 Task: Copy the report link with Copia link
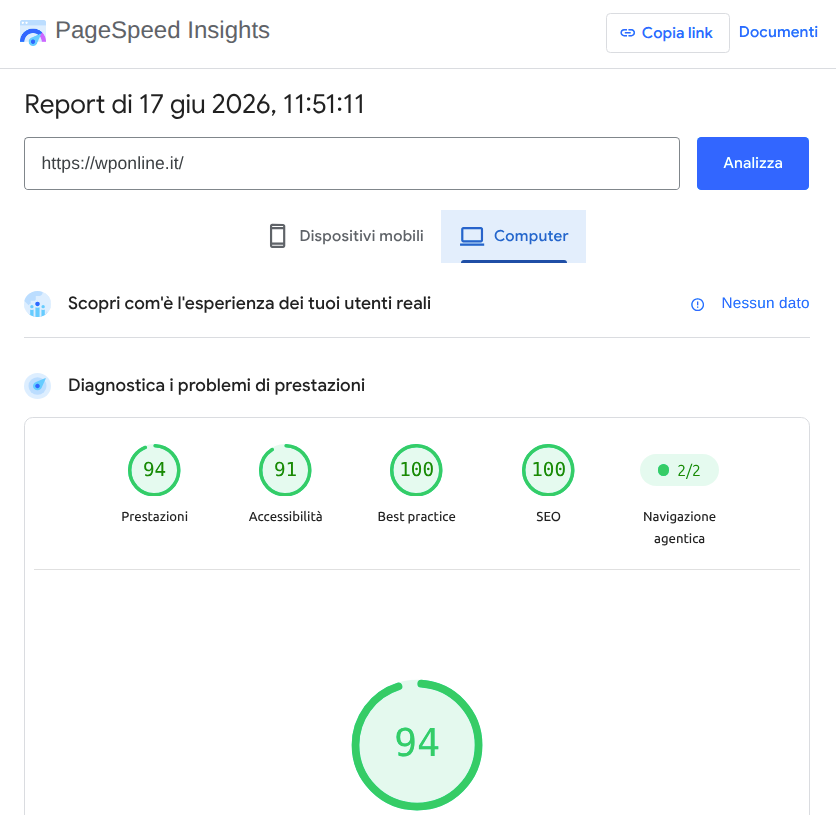coord(668,33)
